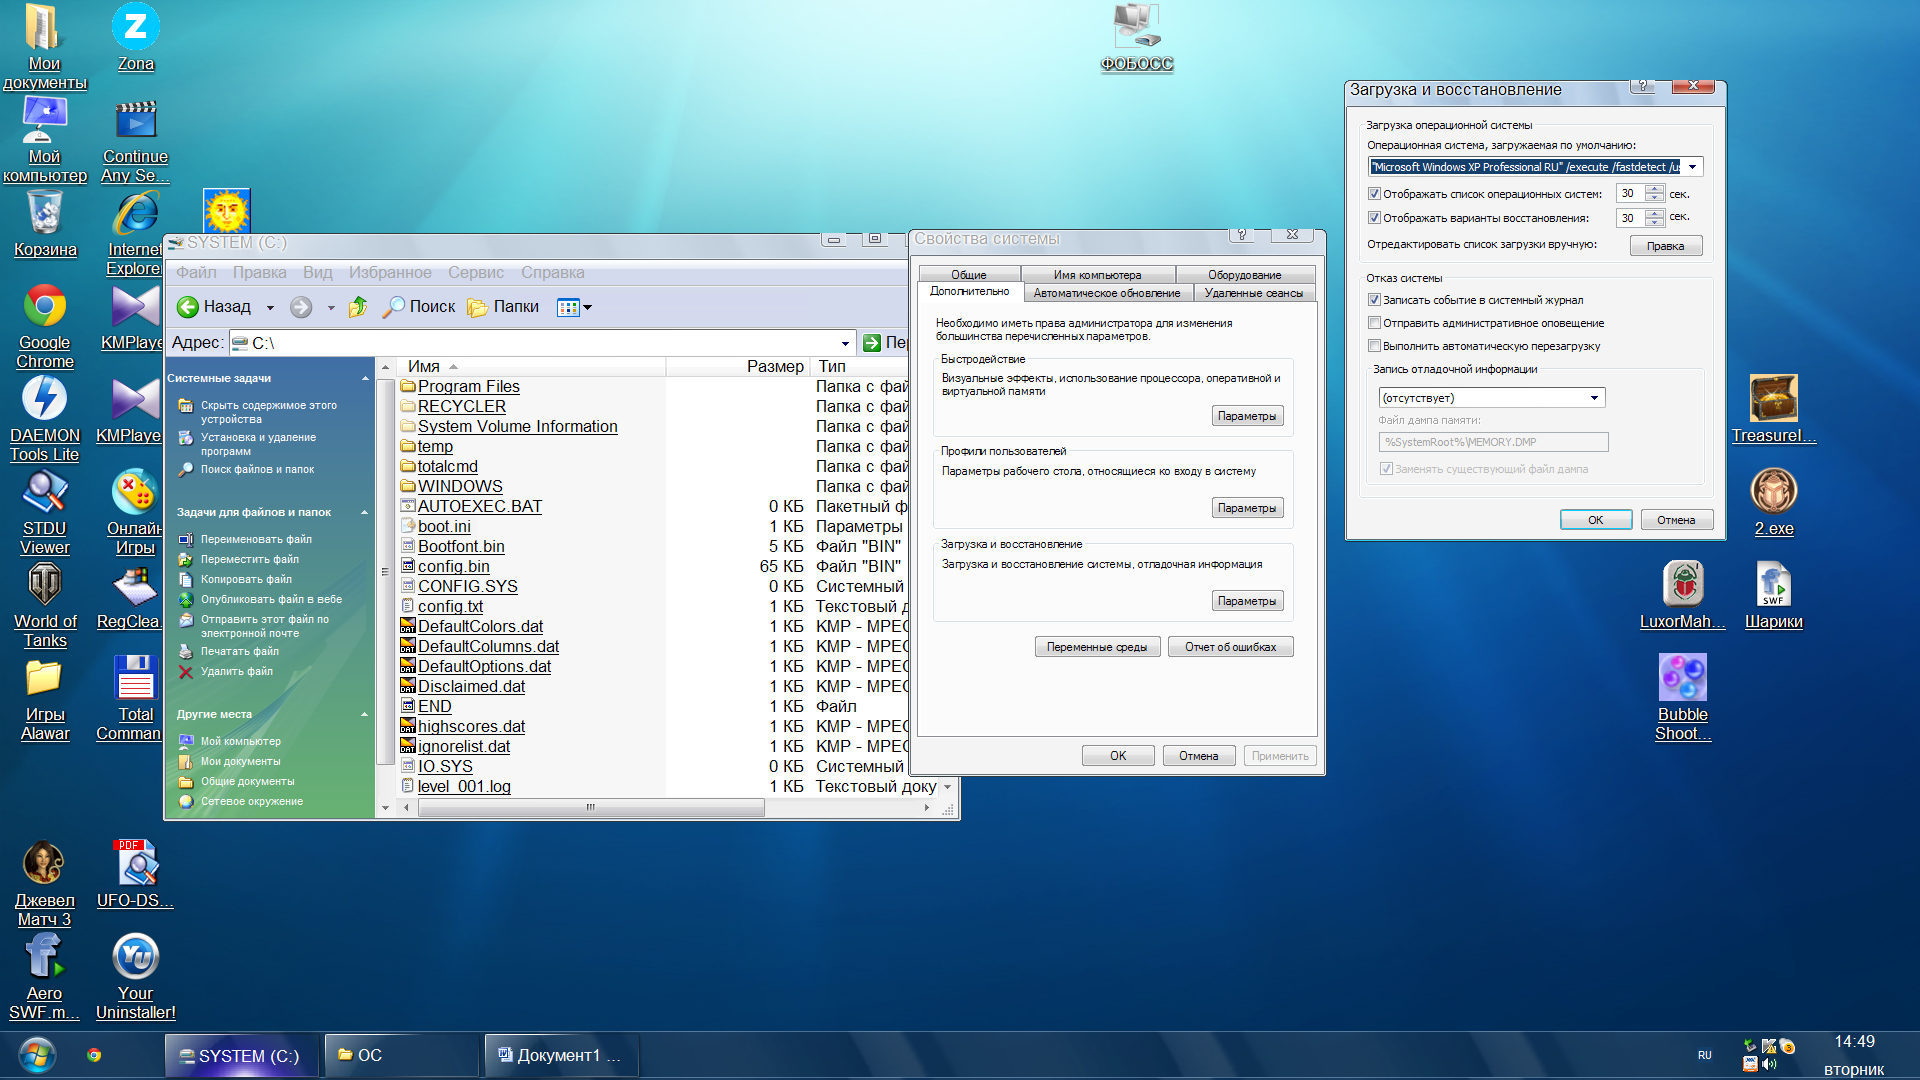The image size is (1920, 1080).
Task: Toggle automatic restart checkbox
Action: coord(1375,346)
